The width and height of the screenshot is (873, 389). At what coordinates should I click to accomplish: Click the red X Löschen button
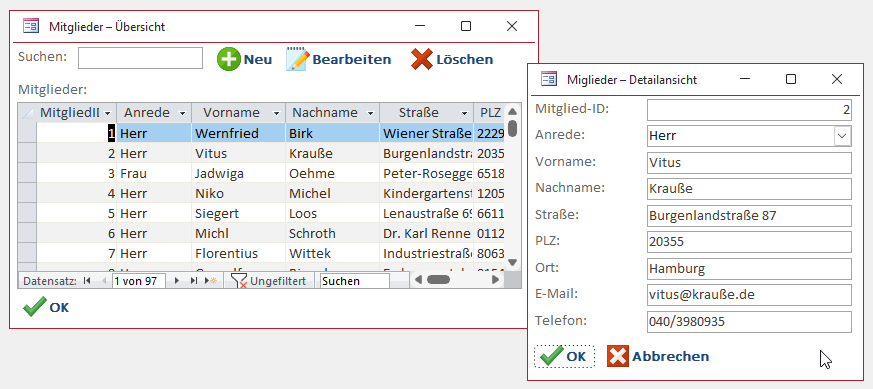tap(452, 59)
